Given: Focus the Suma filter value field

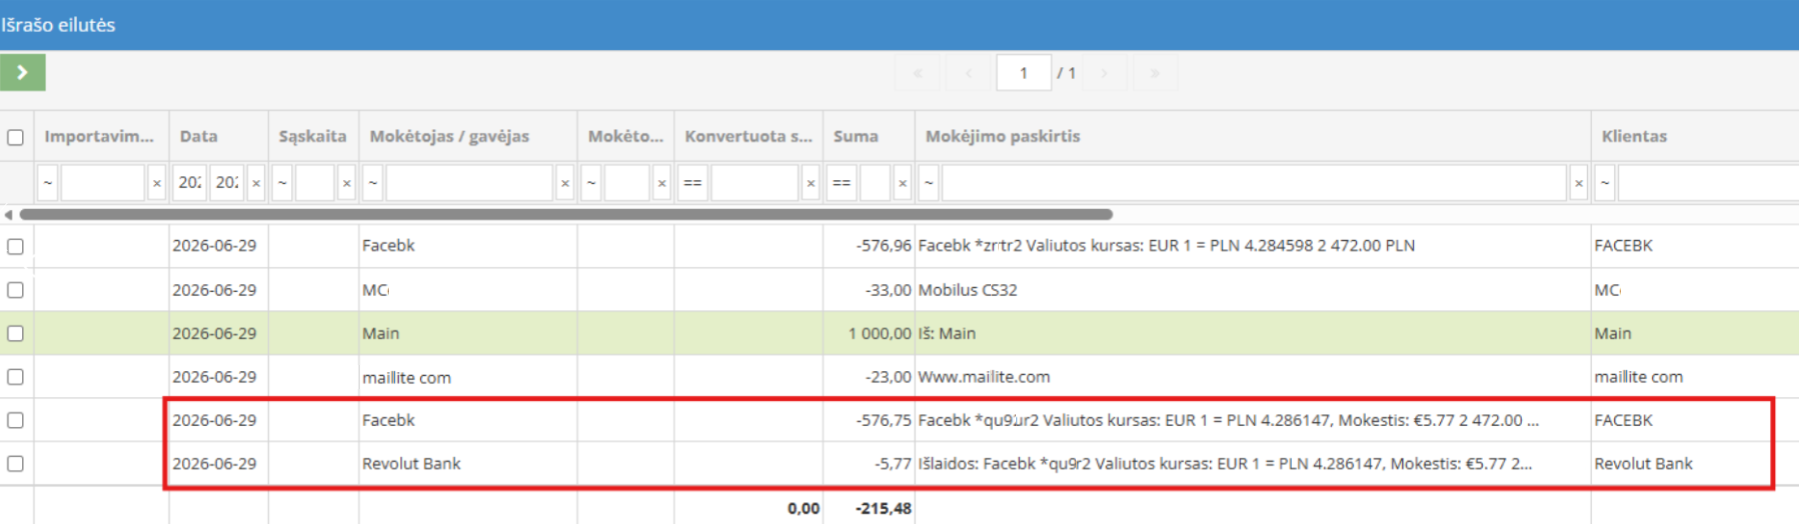Looking at the screenshot, I should (875, 183).
